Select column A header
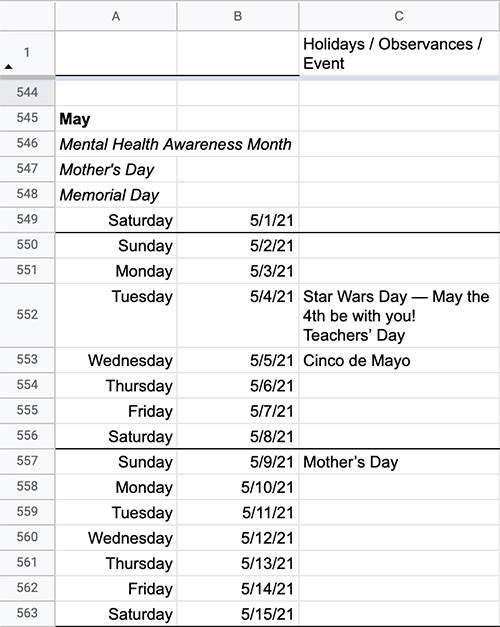 point(116,16)
